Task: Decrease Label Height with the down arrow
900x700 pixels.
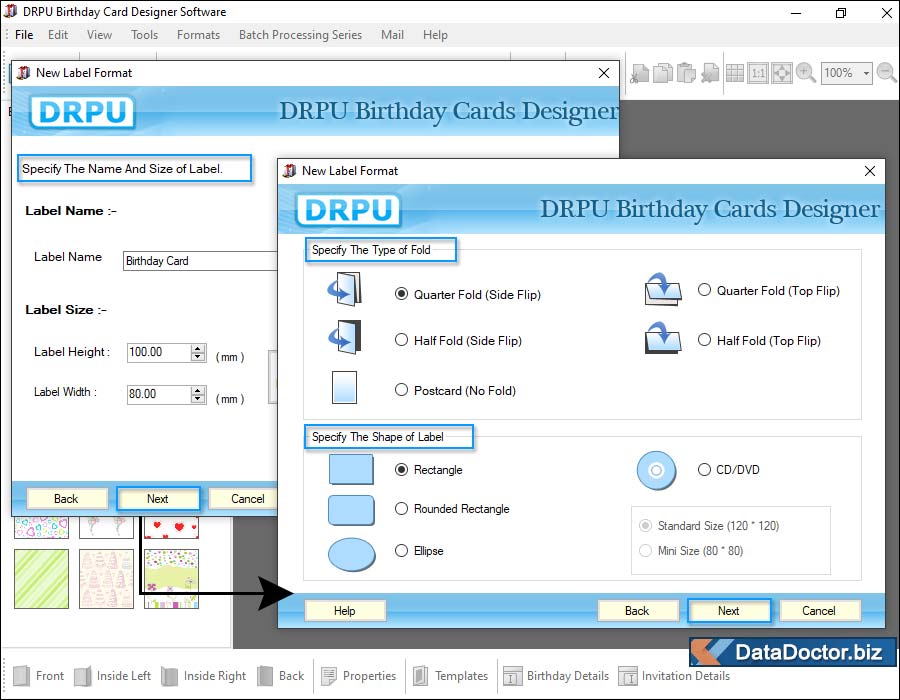Action: [x=198, y=357]
